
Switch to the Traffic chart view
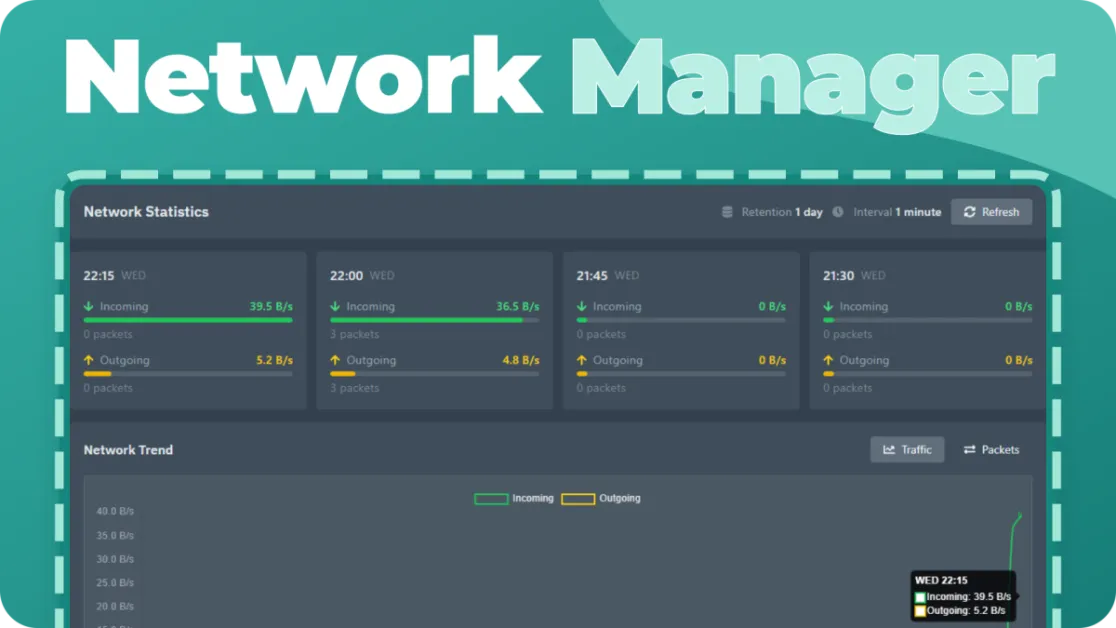tap(907, 450)
